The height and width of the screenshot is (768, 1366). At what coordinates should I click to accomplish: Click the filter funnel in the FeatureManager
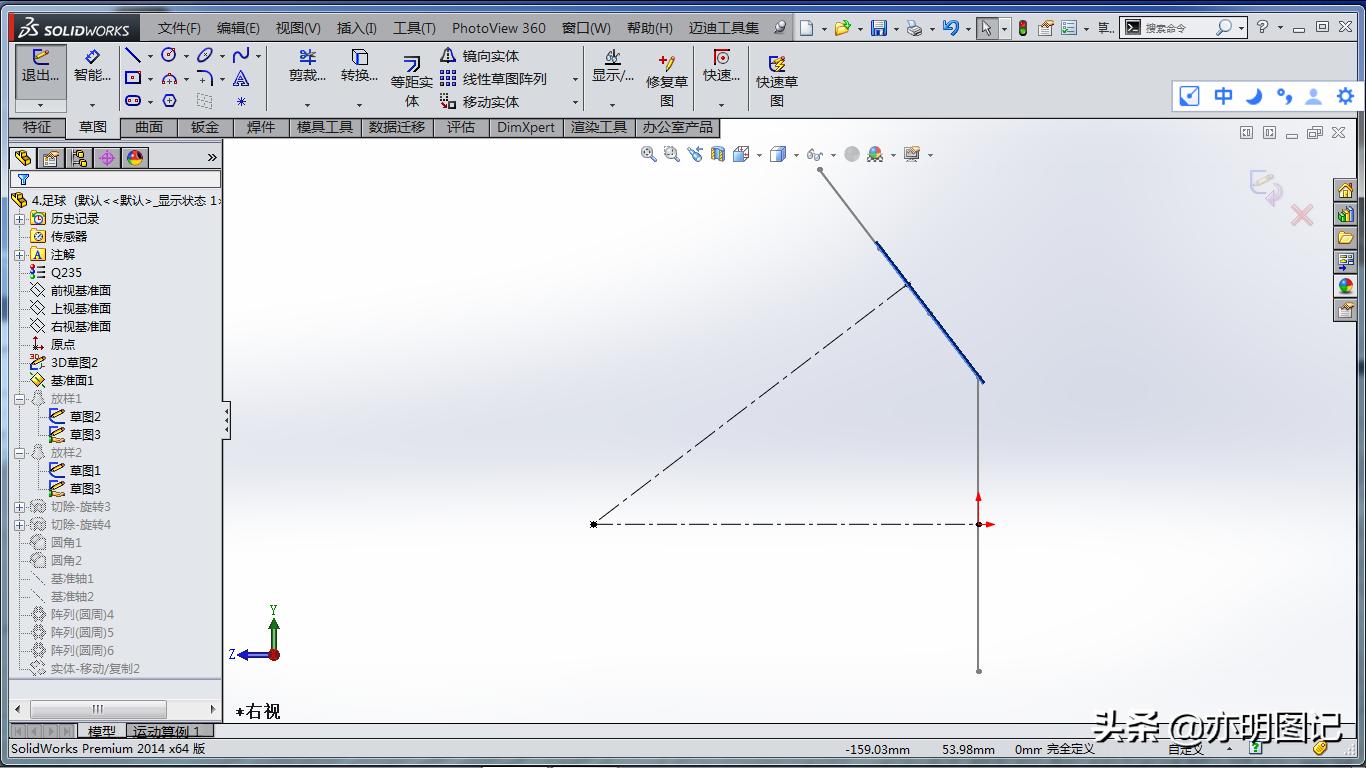tap(22, 179)
